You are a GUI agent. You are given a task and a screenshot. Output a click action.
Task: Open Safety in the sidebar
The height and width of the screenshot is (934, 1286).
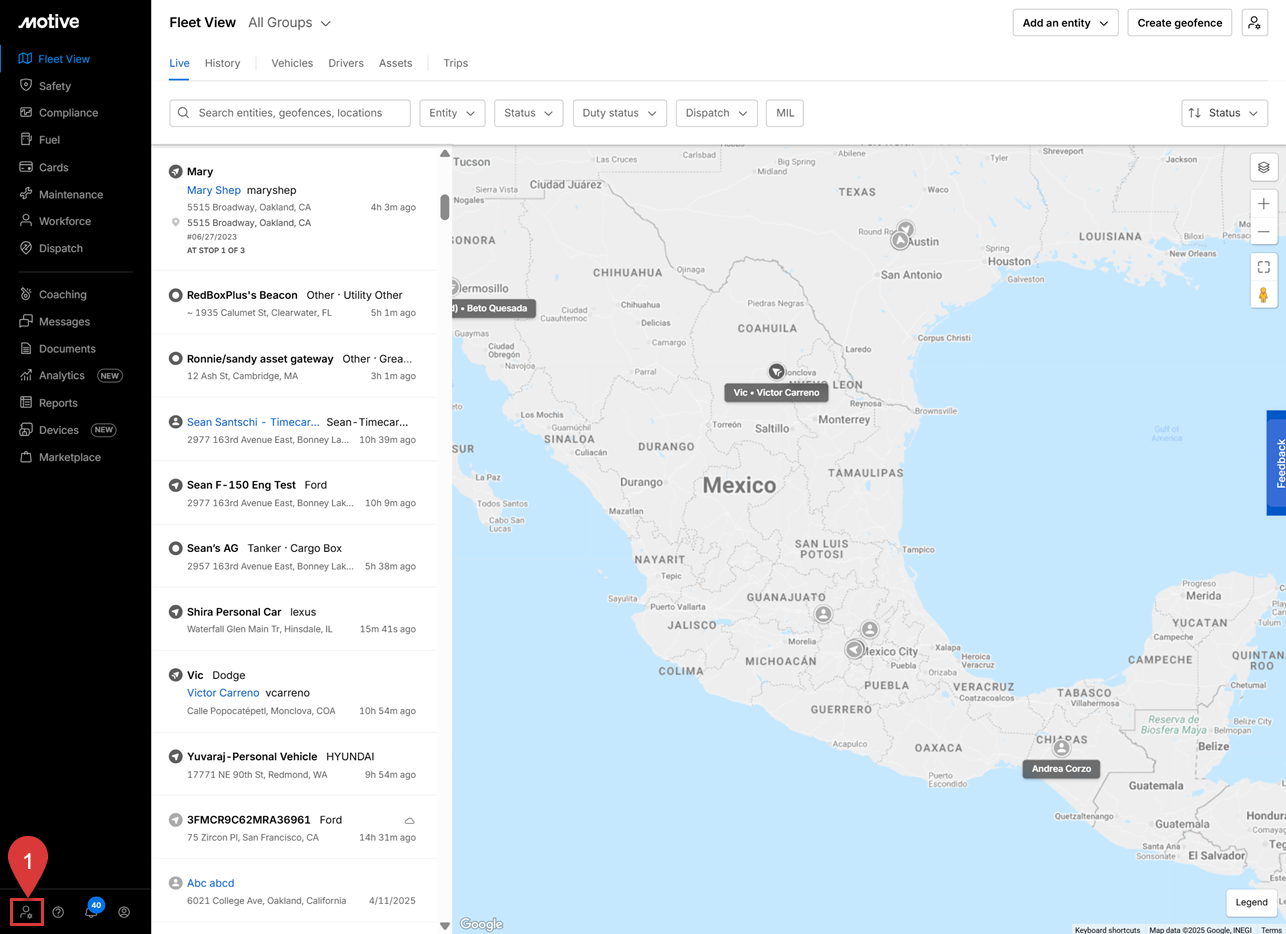[55, 86]
